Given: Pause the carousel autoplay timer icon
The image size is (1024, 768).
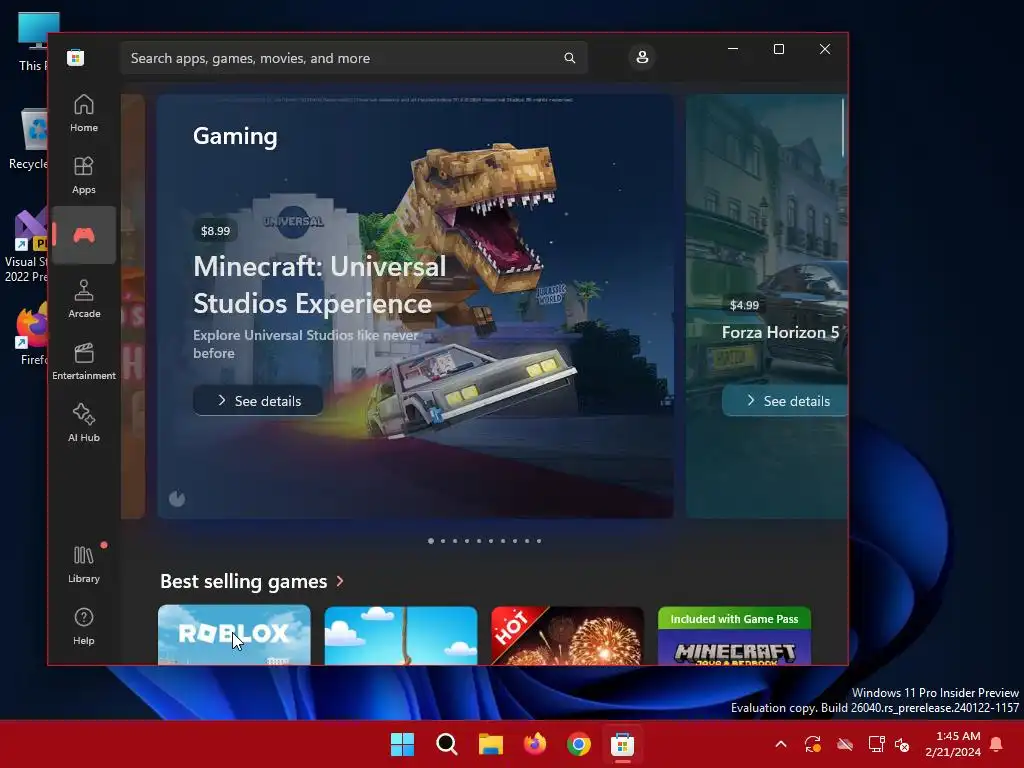Looking at the screenshot, I should pyautogui.click(x=177, y=499).
